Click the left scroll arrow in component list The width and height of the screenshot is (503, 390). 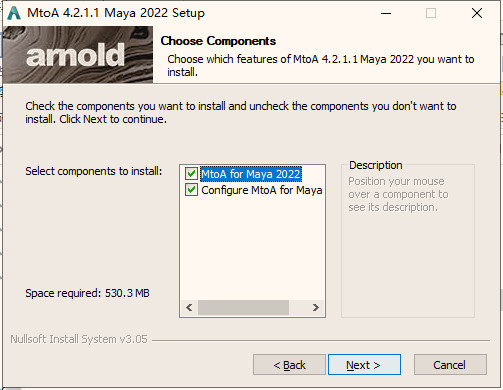pyautogui.click(x=189, y=307)
